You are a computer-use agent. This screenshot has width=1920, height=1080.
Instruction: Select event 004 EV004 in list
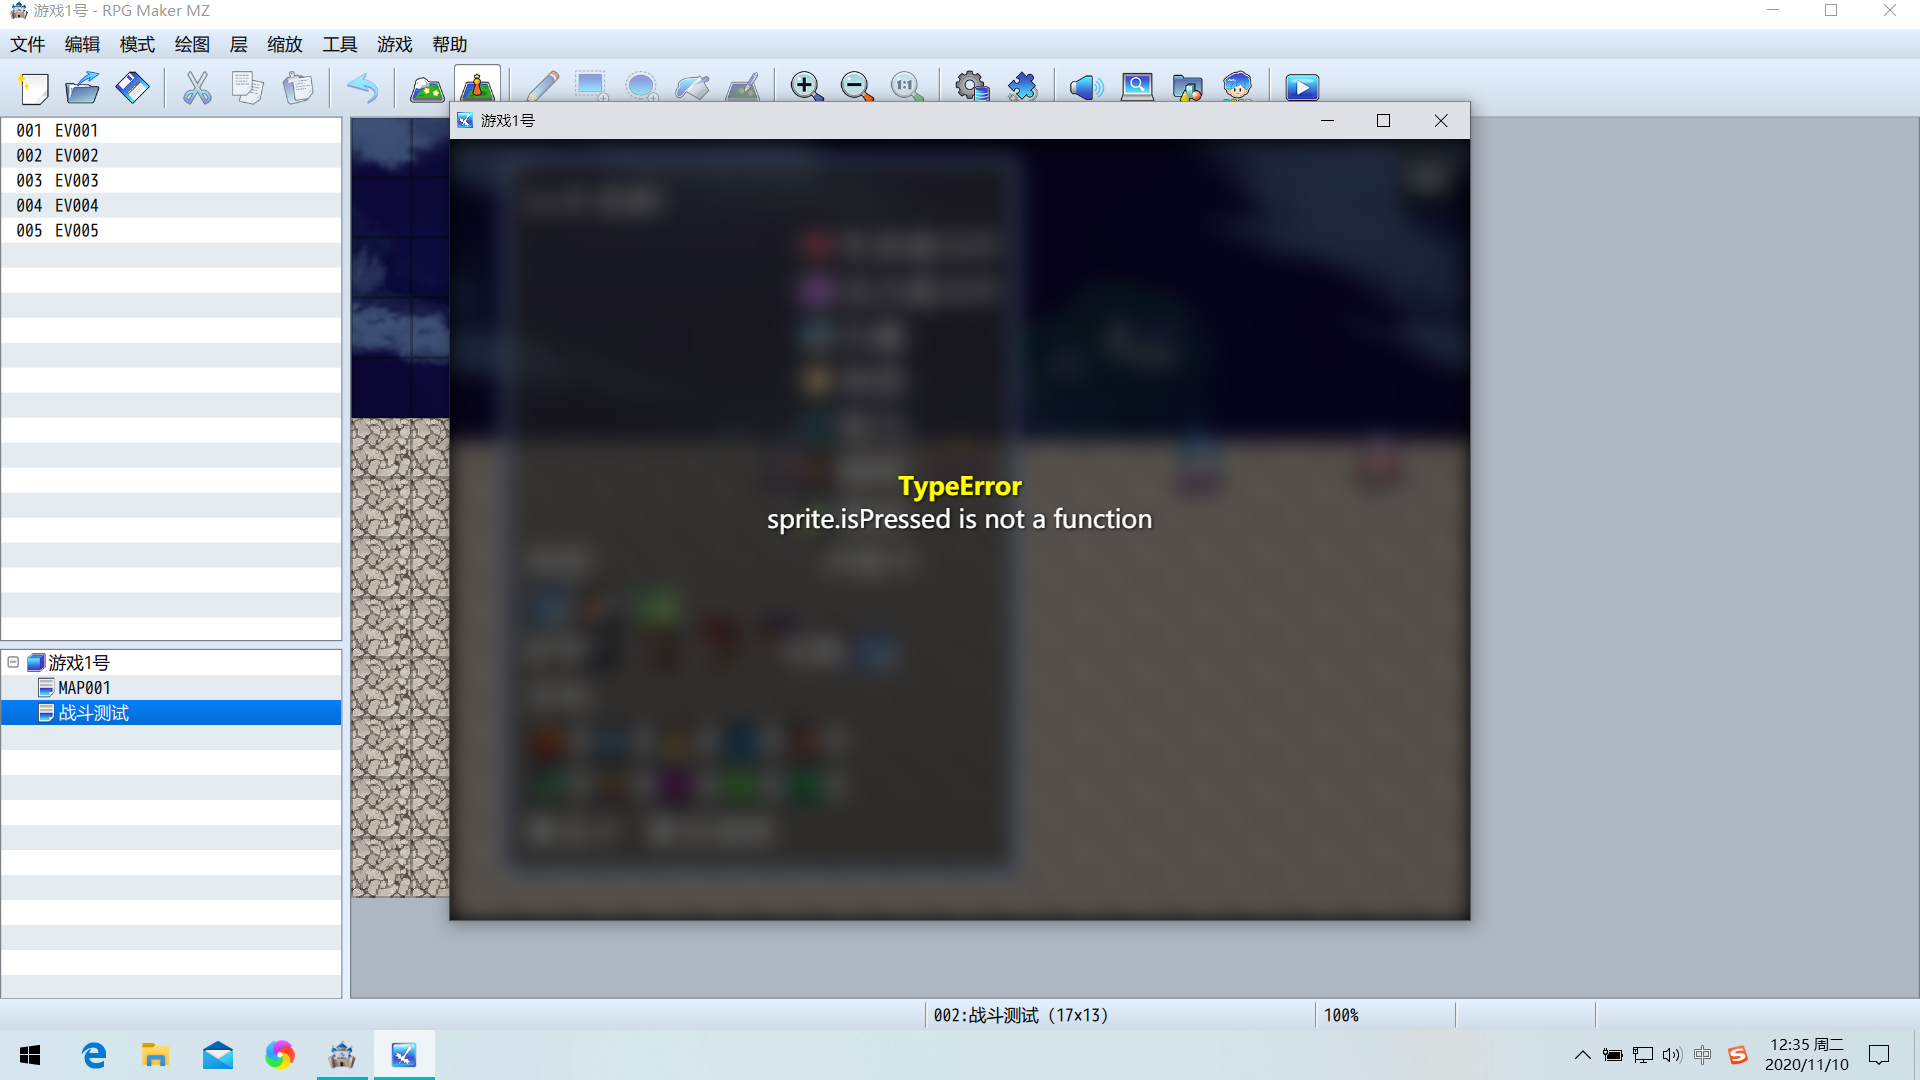click(171, 205)
